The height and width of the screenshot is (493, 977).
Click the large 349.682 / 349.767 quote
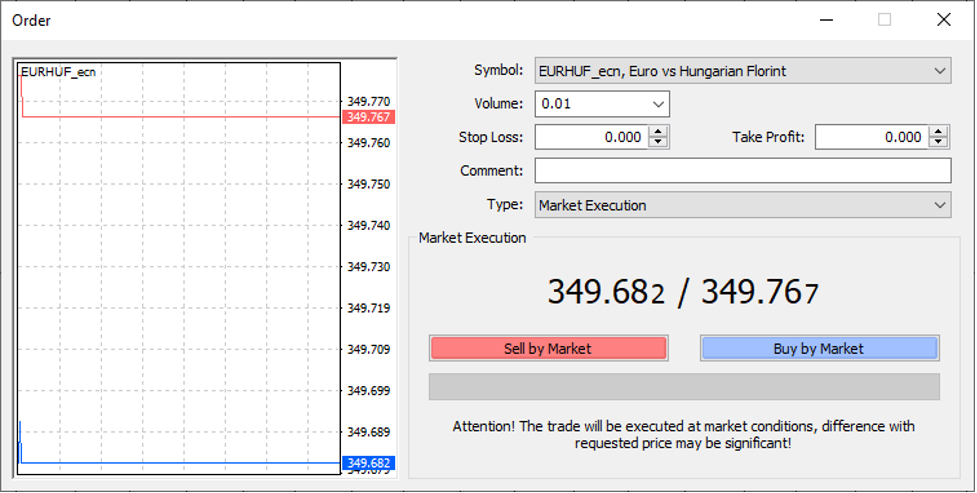[683, 292]
